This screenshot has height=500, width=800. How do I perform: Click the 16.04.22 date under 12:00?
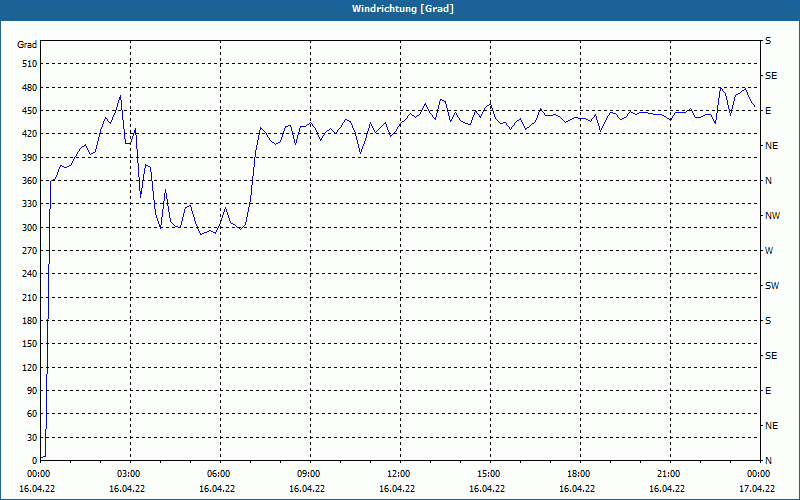tap(397, 488)
